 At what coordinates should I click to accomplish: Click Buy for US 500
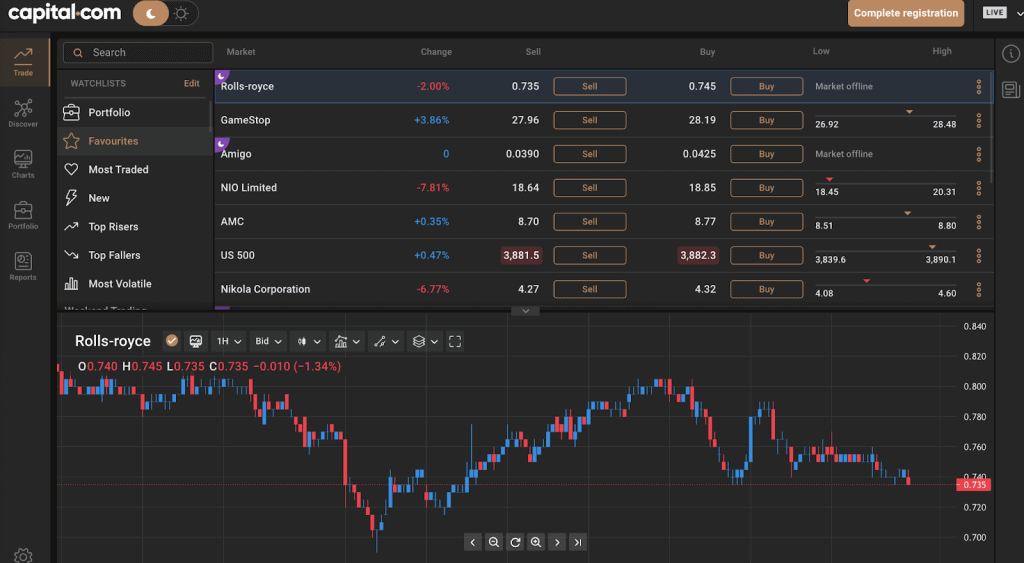[x=767, y=255]
